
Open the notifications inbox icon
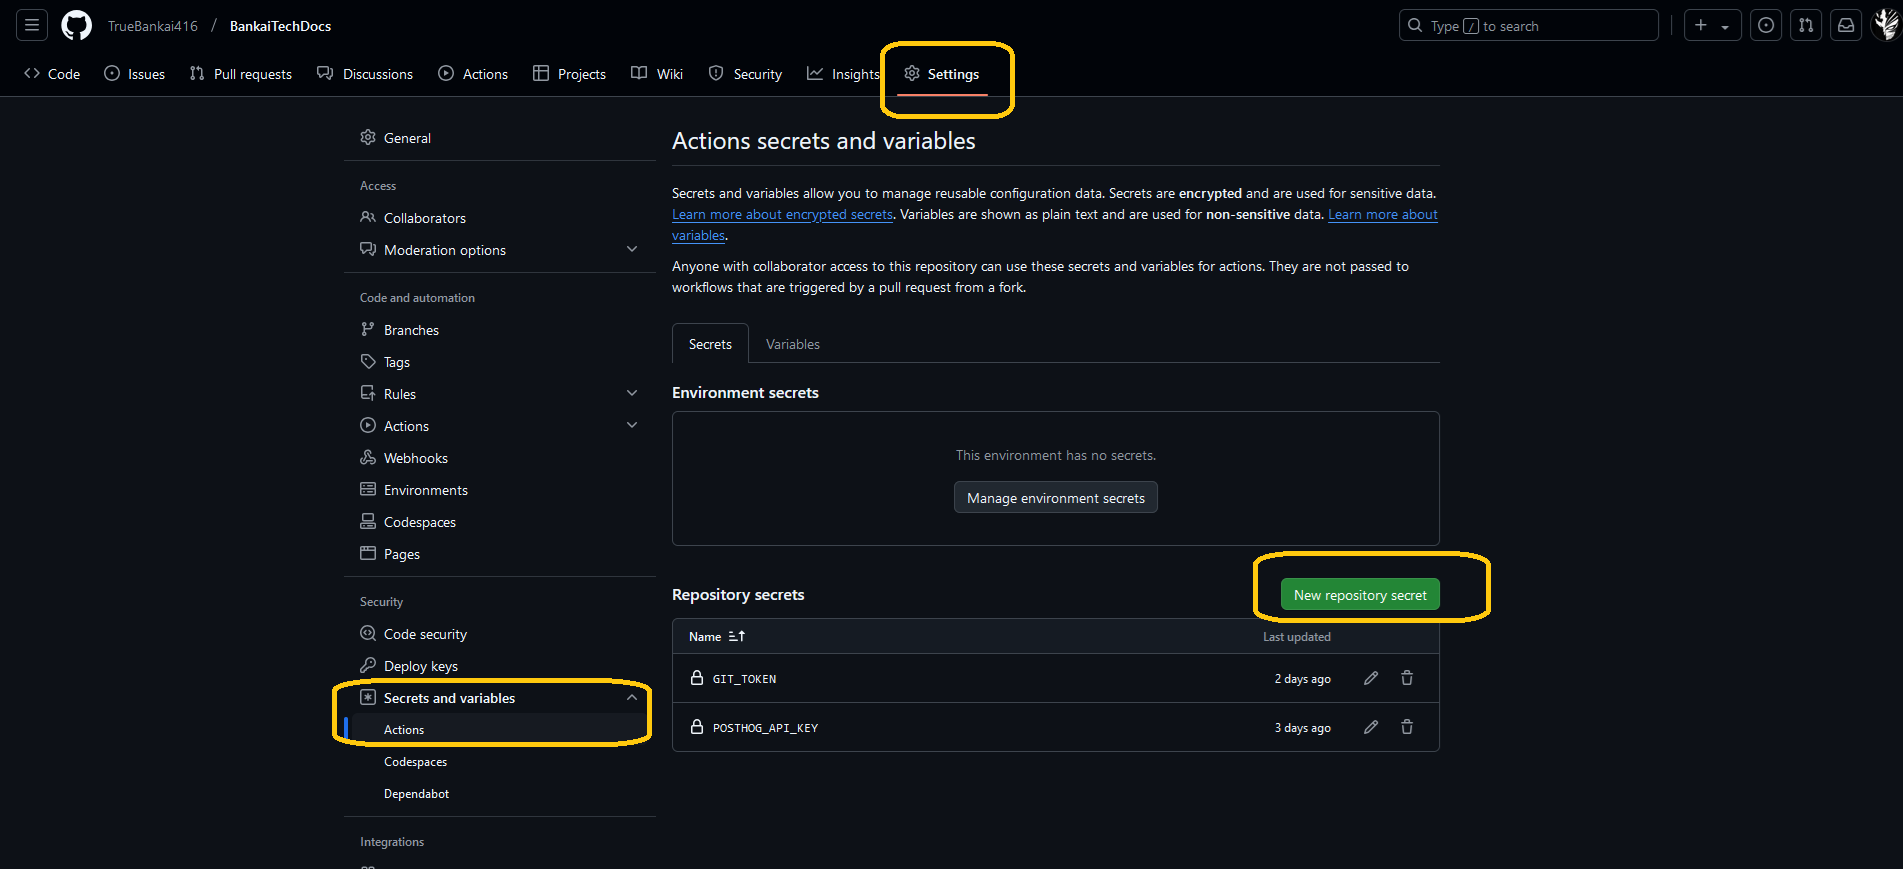pos(1846,26)
